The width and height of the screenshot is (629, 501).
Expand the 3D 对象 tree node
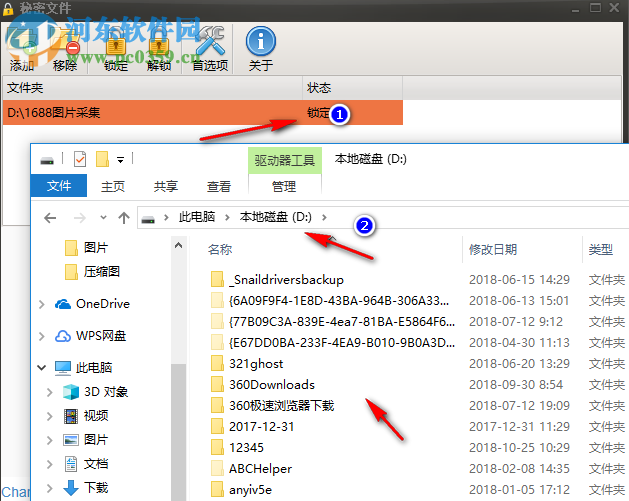49,392
